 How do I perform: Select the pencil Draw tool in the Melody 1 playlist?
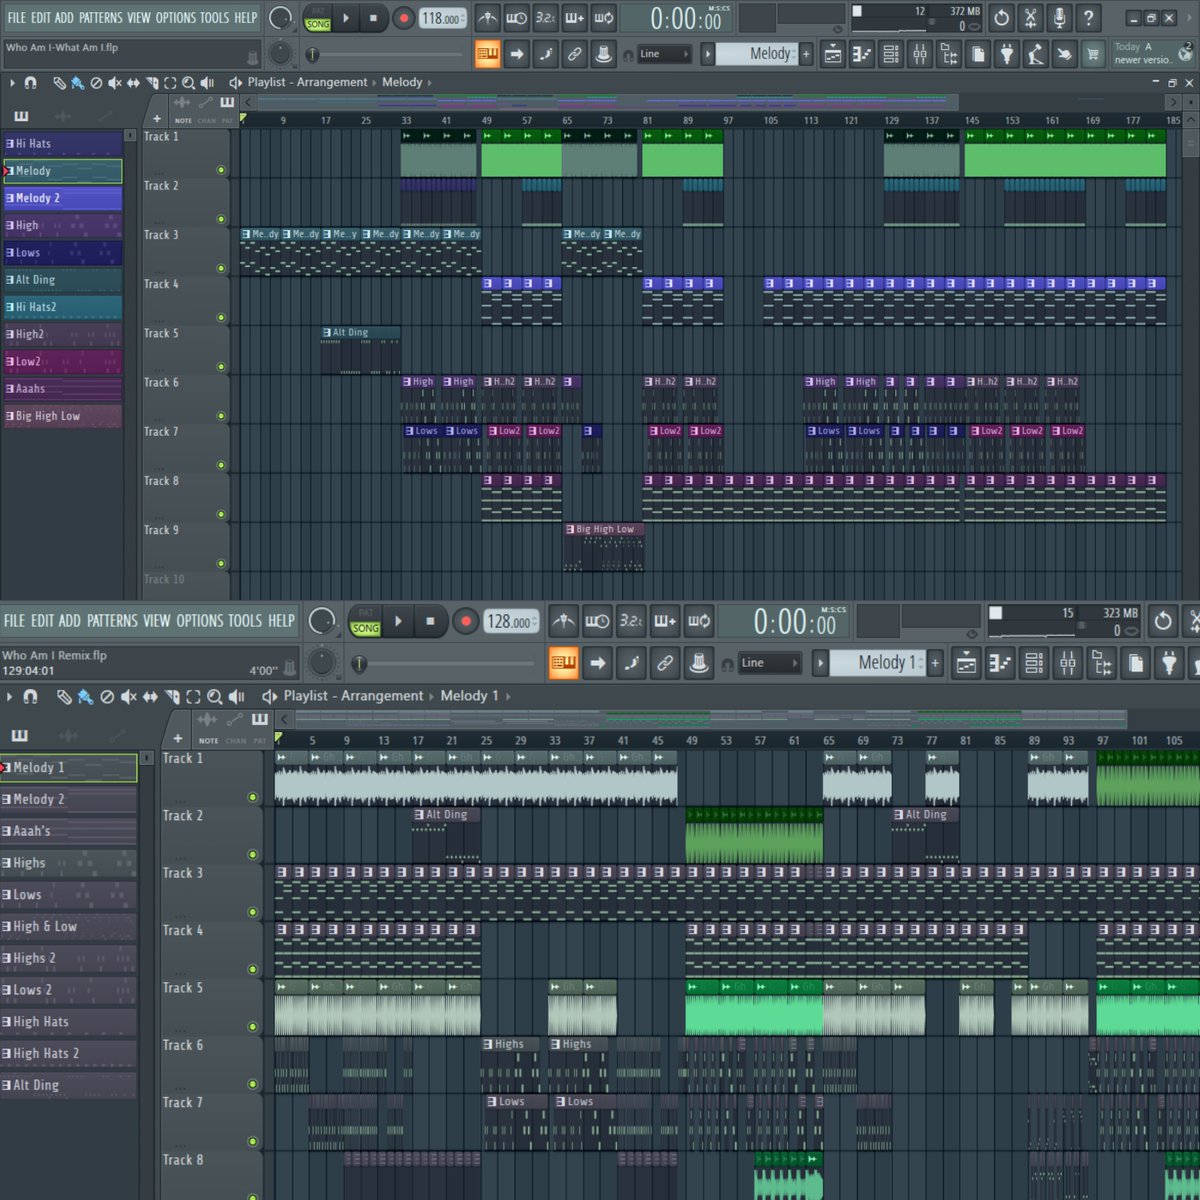tap(64, 696)
